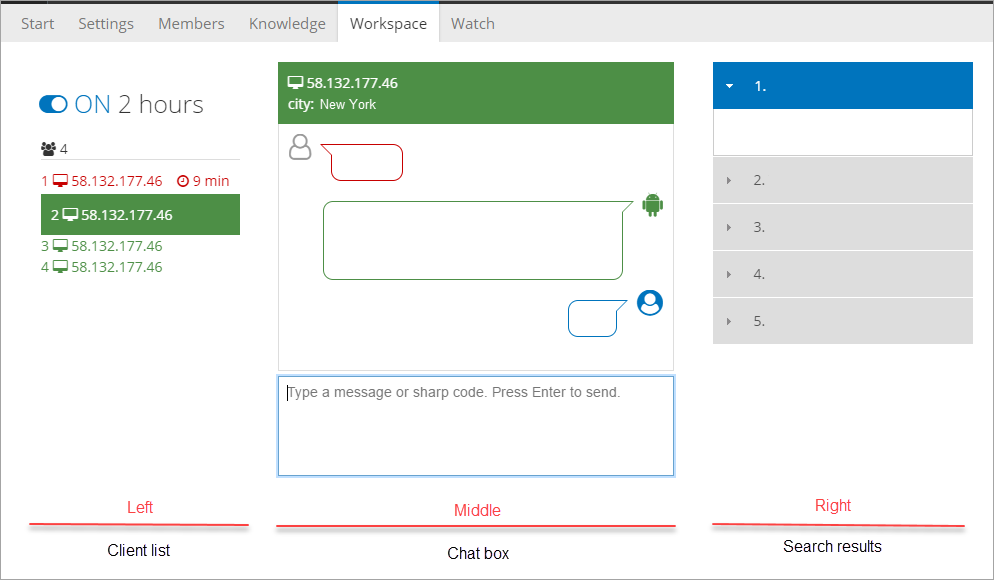Click the red clock icon beside 9 min
Image resolution: width=994 pixels, height=580 pixels.
pos(183,181)
